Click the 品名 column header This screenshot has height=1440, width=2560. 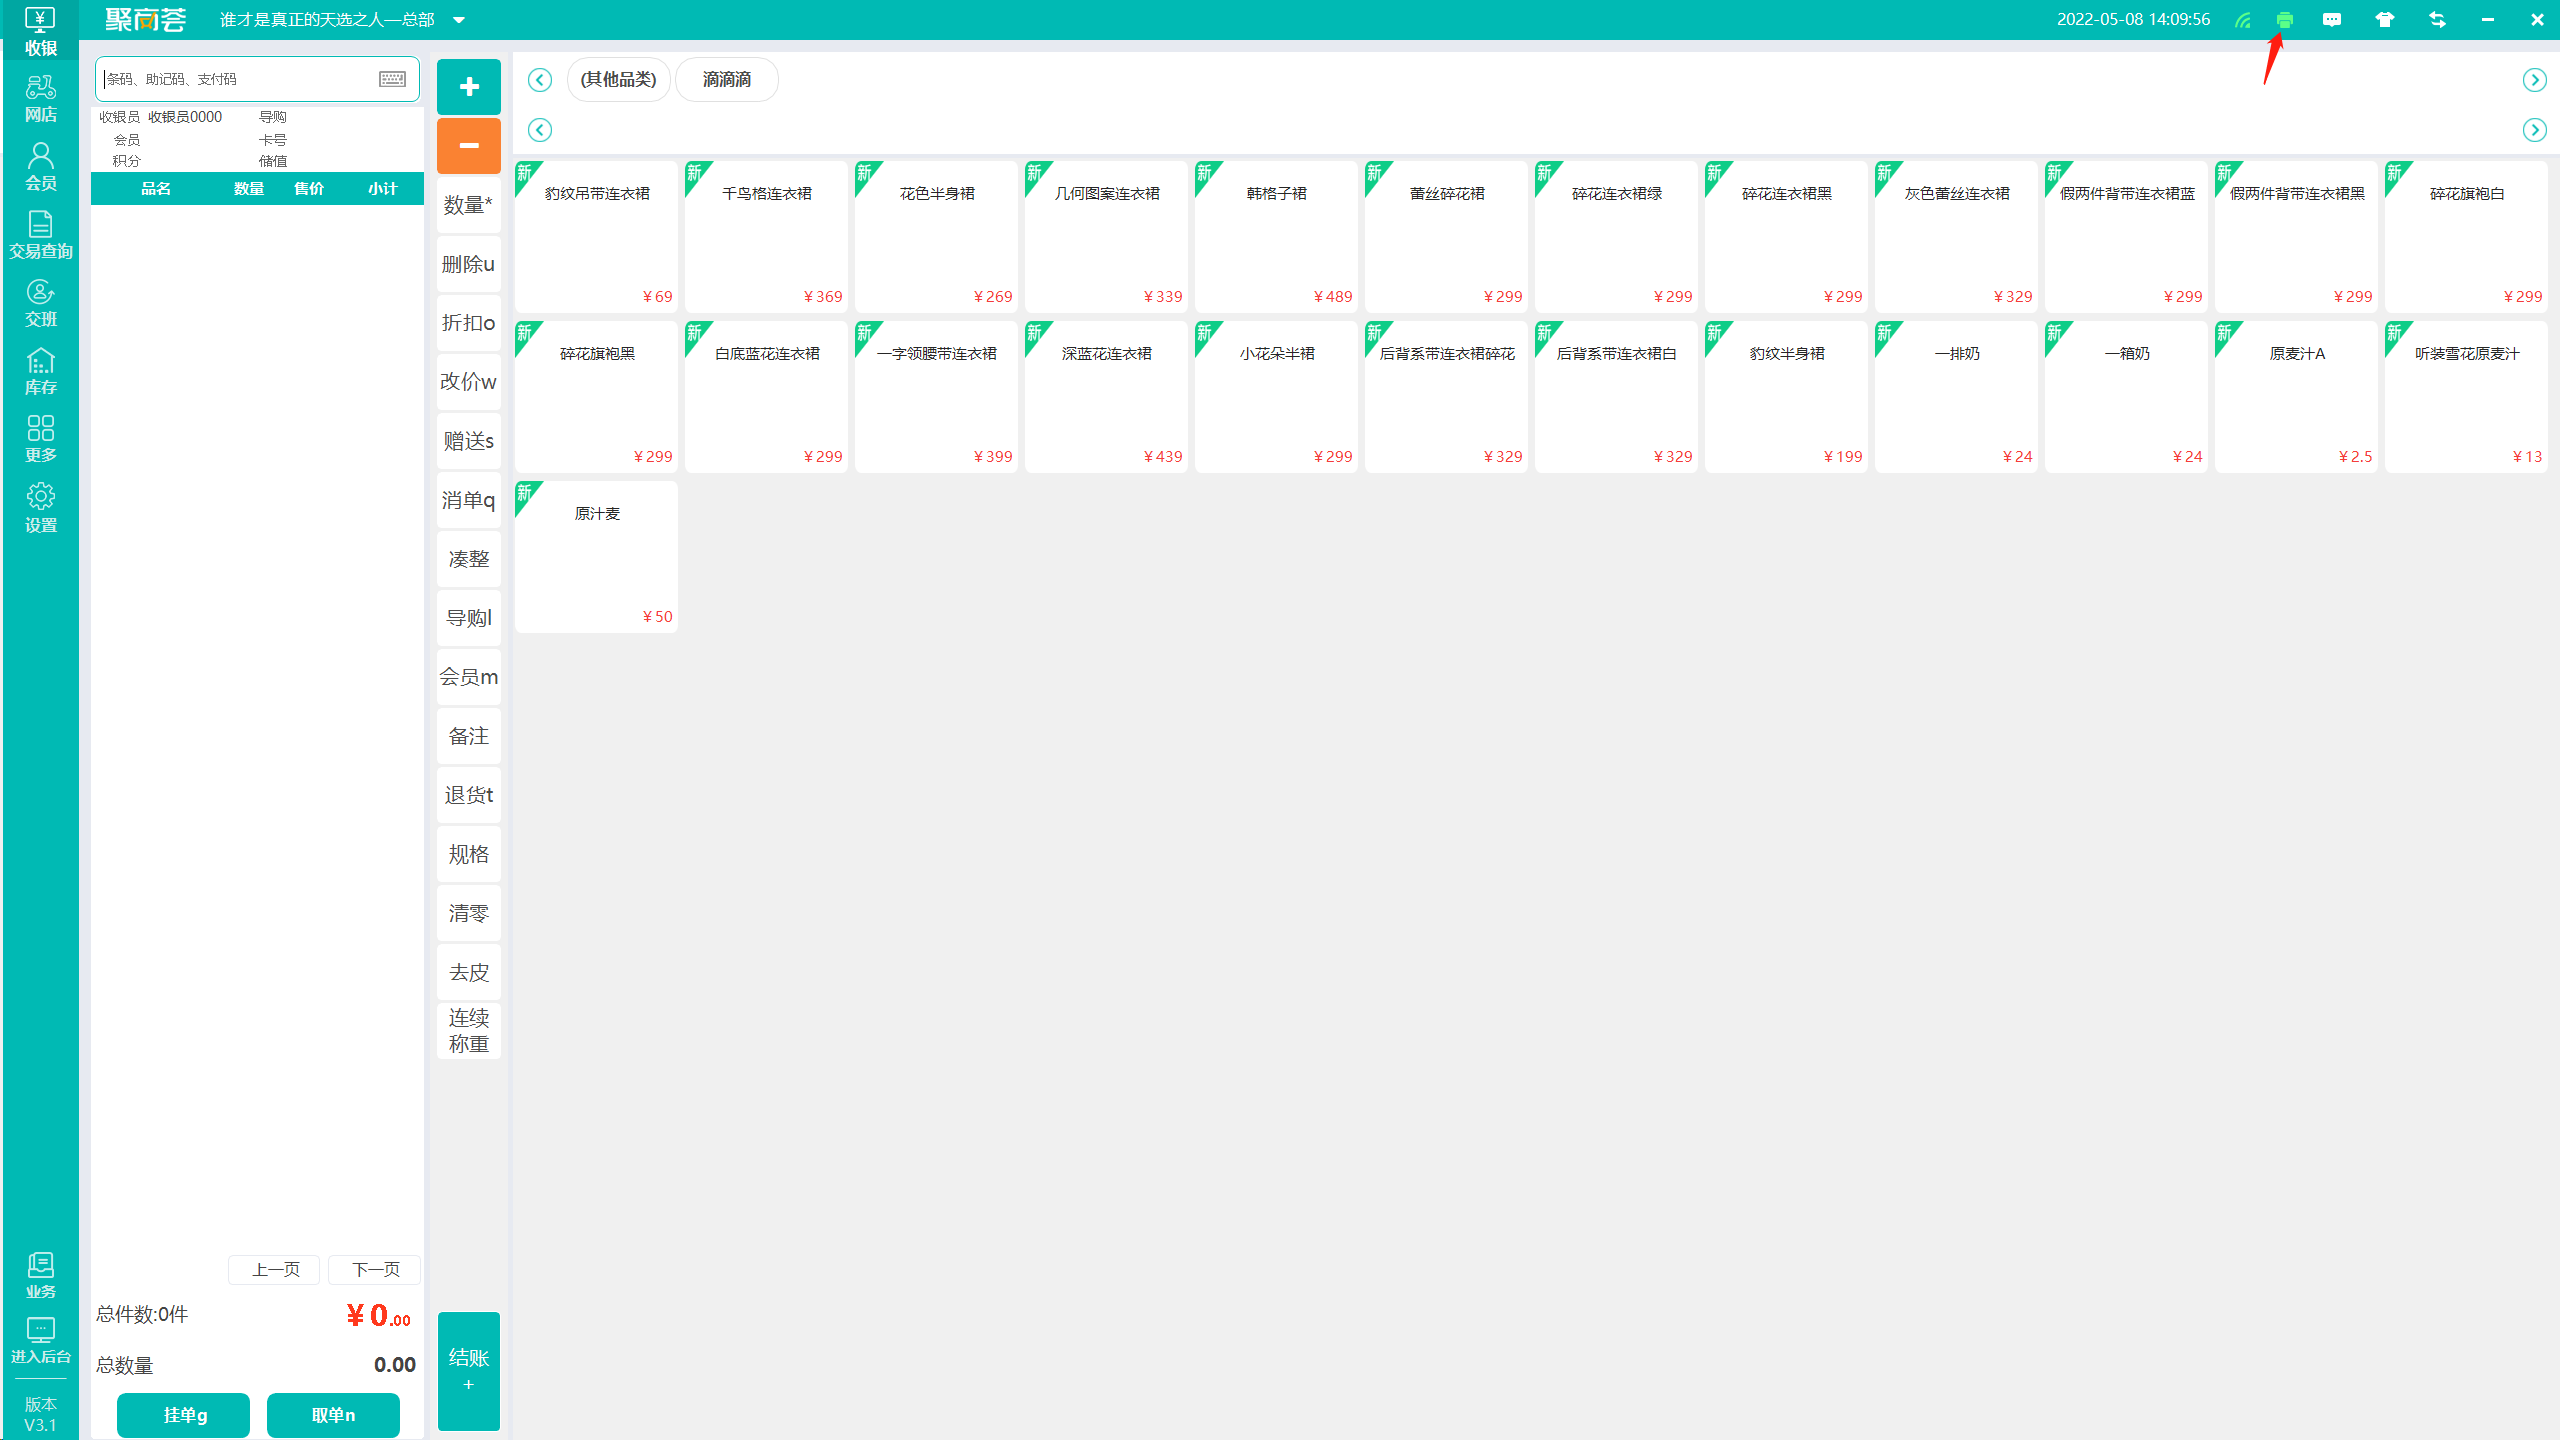156,188
